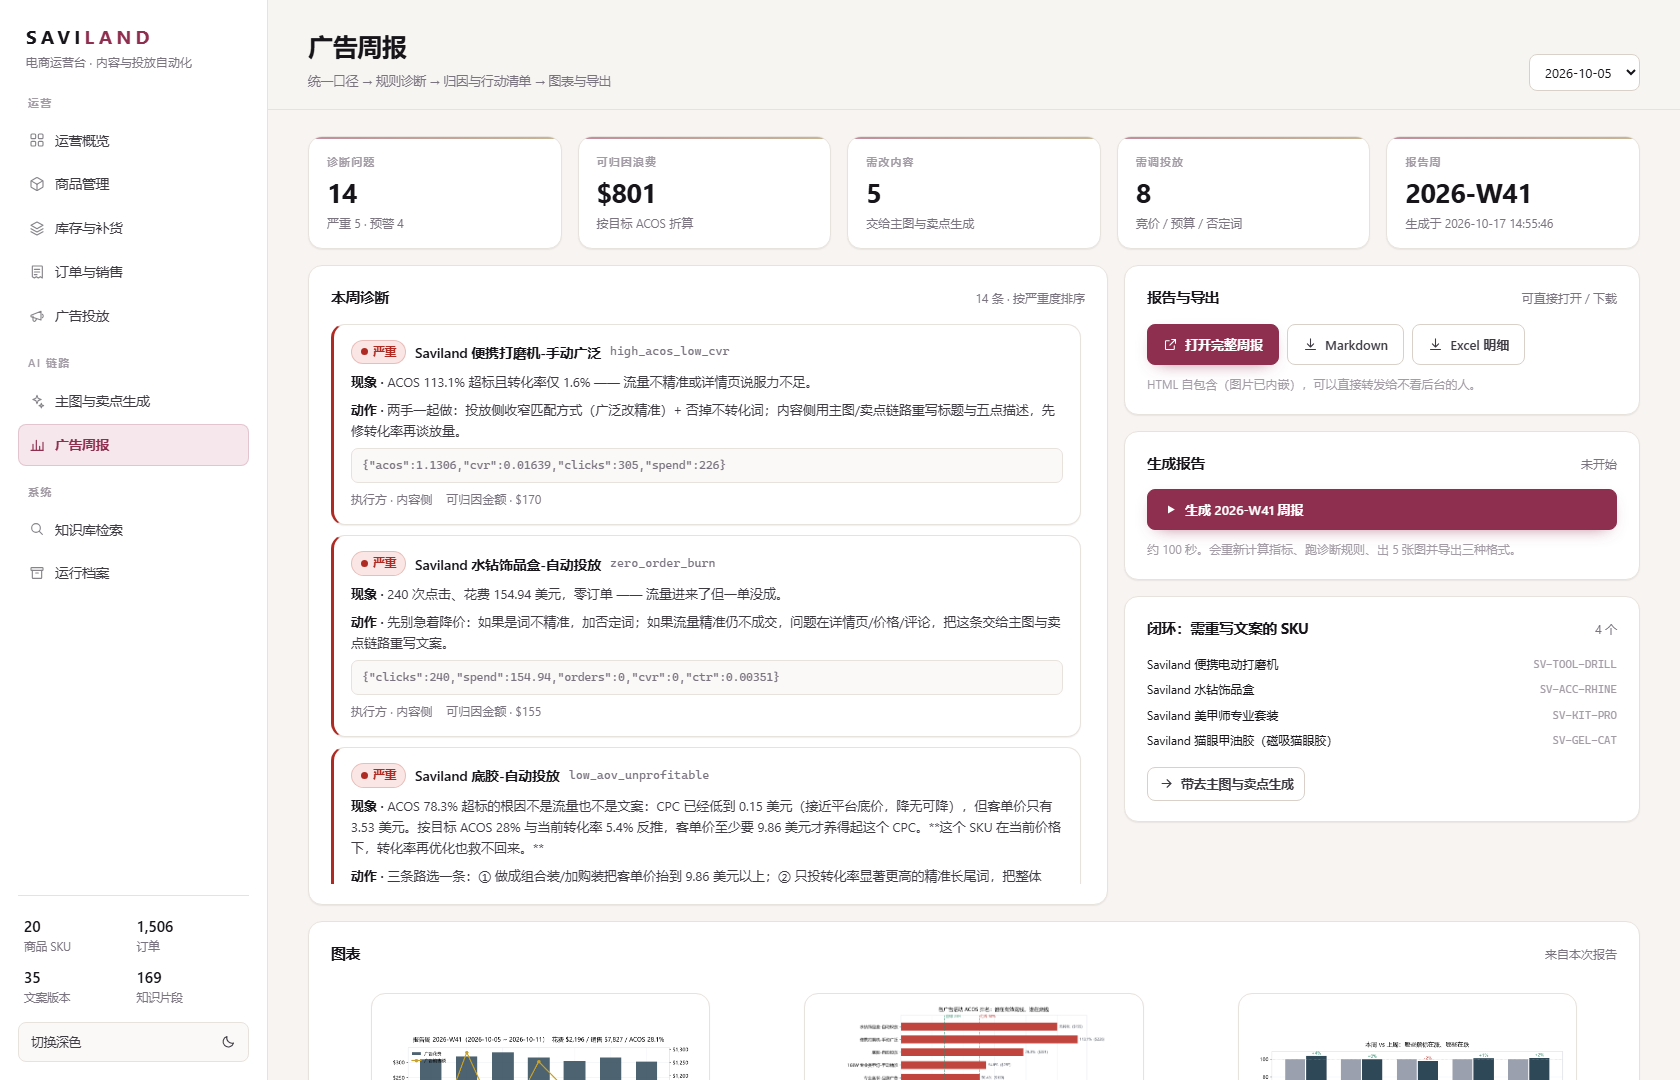Click the 商品管理 box icon
1680x1080 pixels.
pos(37,184)
